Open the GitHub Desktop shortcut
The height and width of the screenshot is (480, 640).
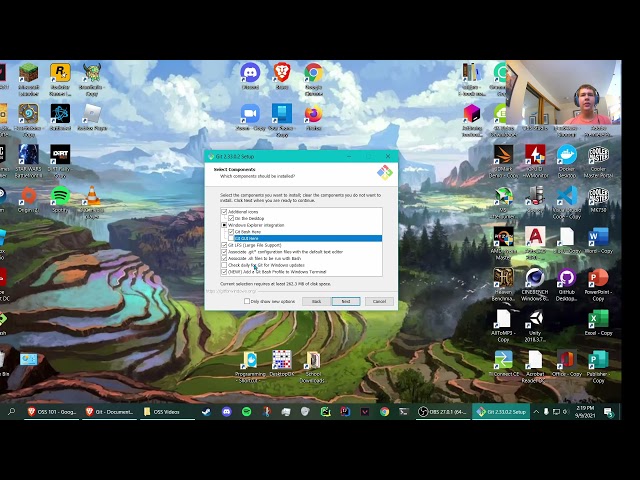567,284
